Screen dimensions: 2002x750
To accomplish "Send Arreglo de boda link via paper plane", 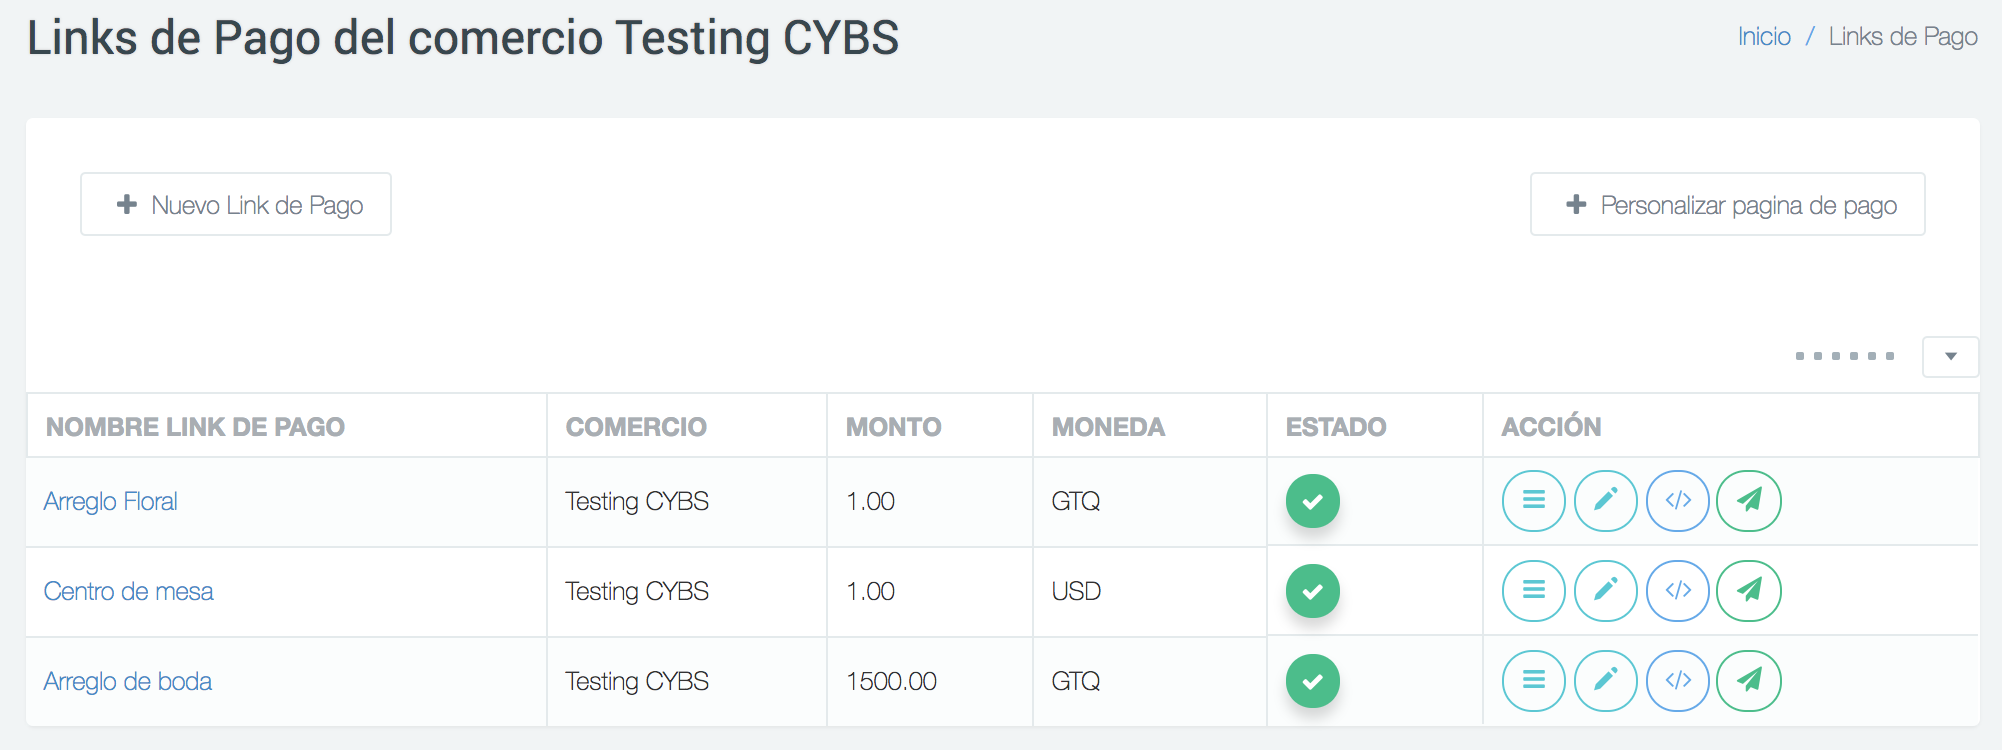I will (1748, 681).
